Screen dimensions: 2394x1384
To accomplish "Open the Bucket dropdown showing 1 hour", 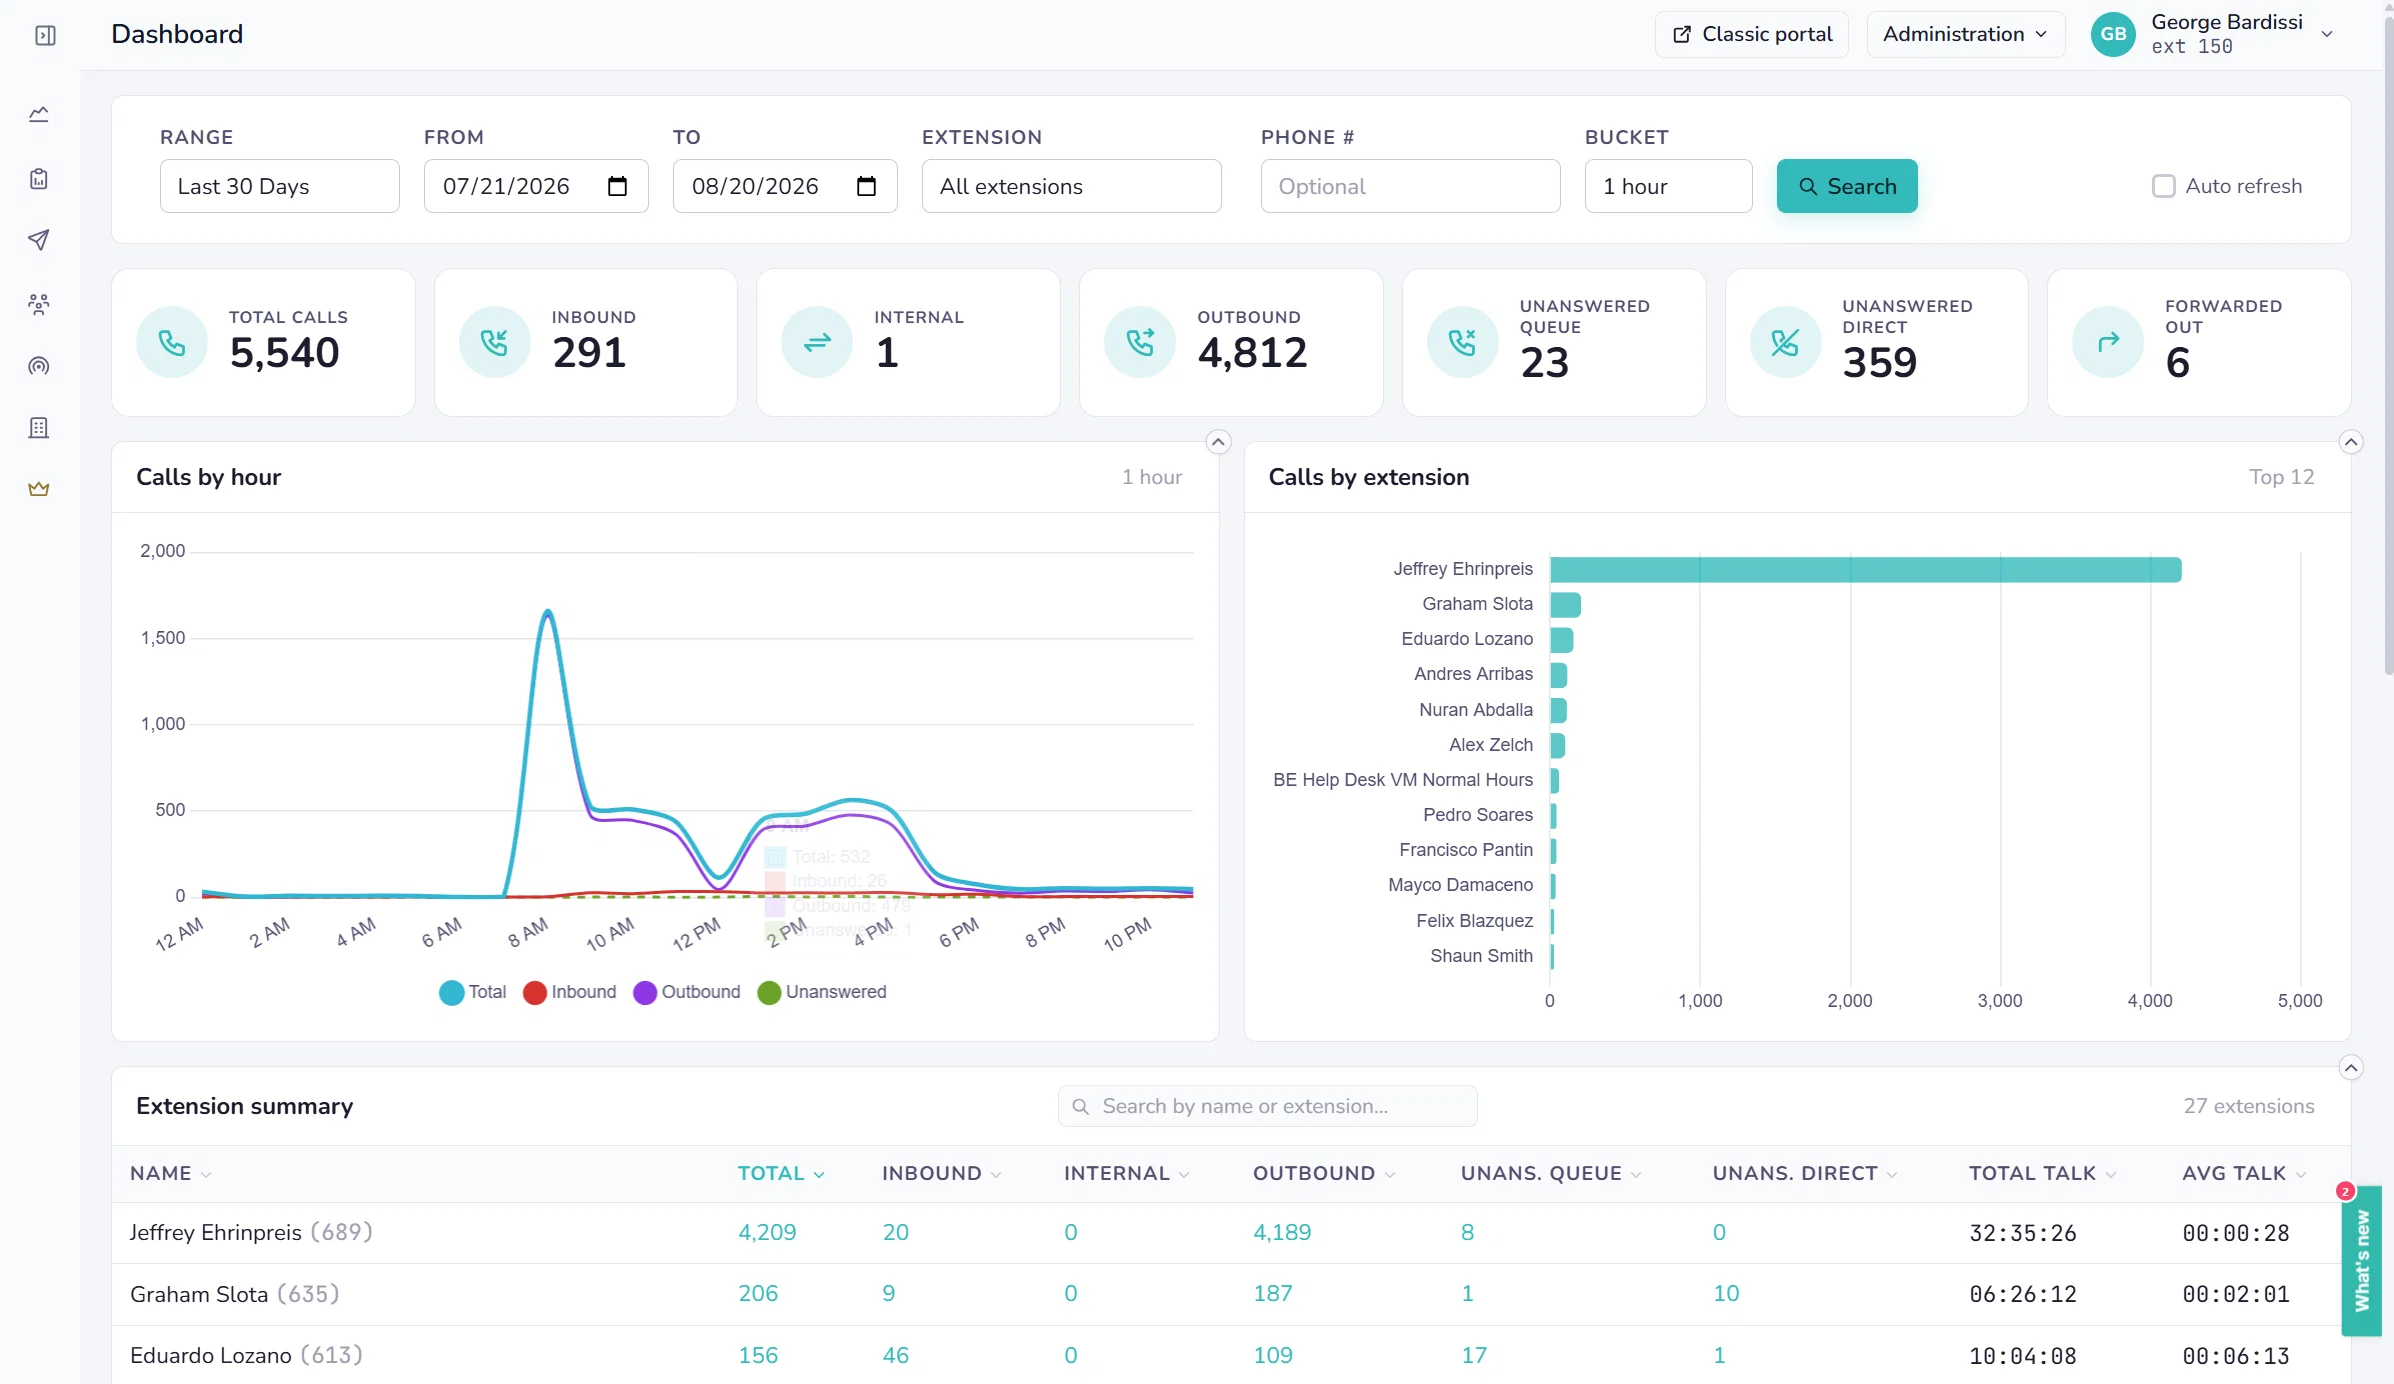I will (1669, 186).
